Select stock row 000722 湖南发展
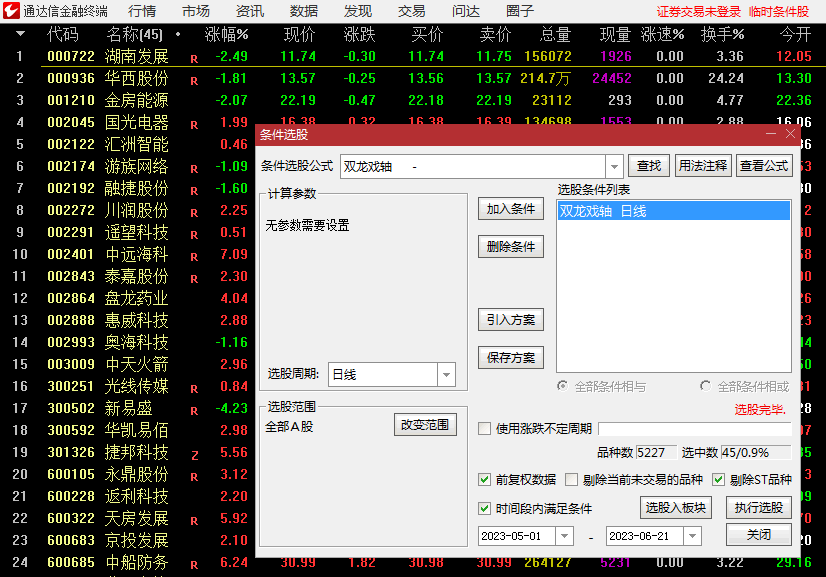 coord(412,56)
